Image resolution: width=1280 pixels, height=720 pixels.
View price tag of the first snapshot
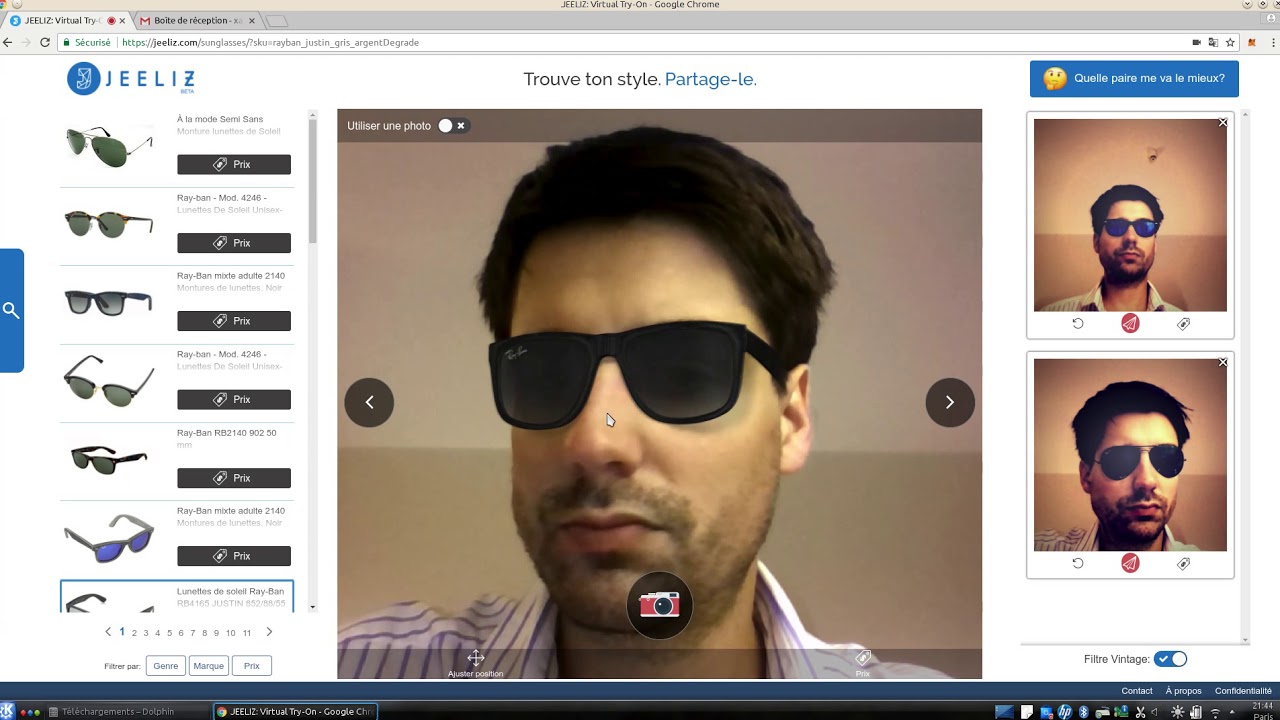[1183, 324]
